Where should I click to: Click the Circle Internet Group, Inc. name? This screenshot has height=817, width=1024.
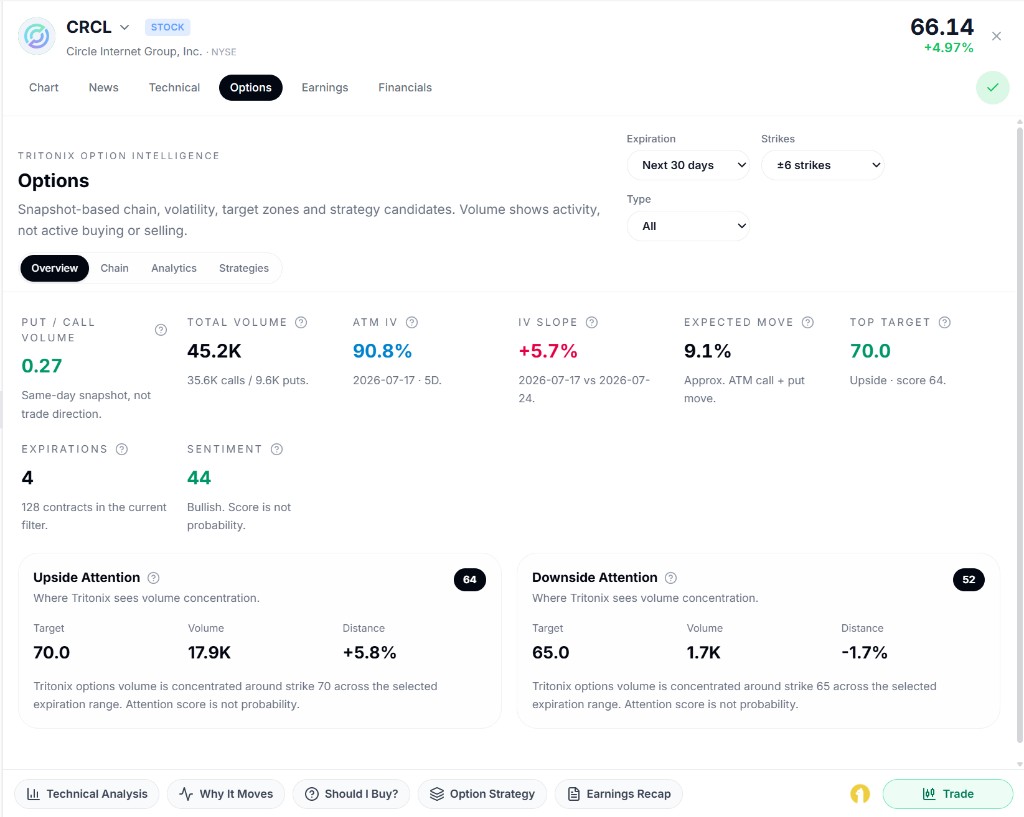pos(134,52)
